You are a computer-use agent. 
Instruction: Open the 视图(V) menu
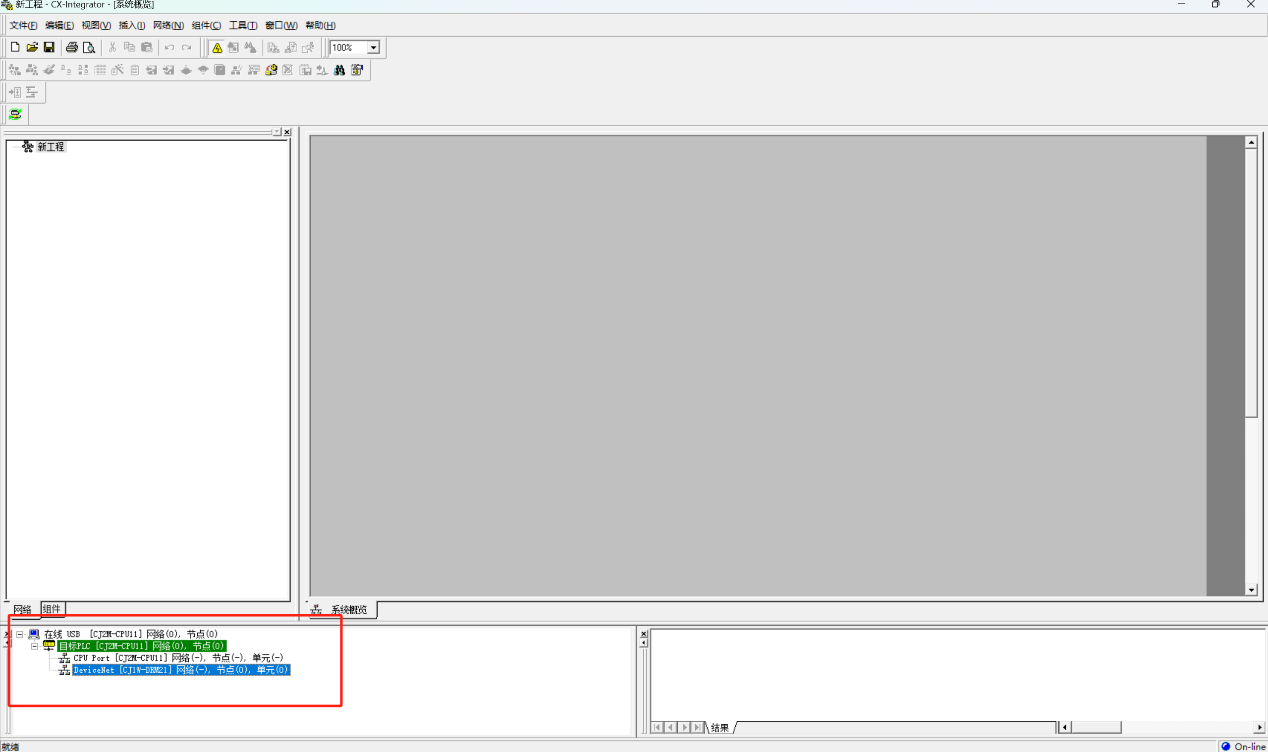(96, 25)
